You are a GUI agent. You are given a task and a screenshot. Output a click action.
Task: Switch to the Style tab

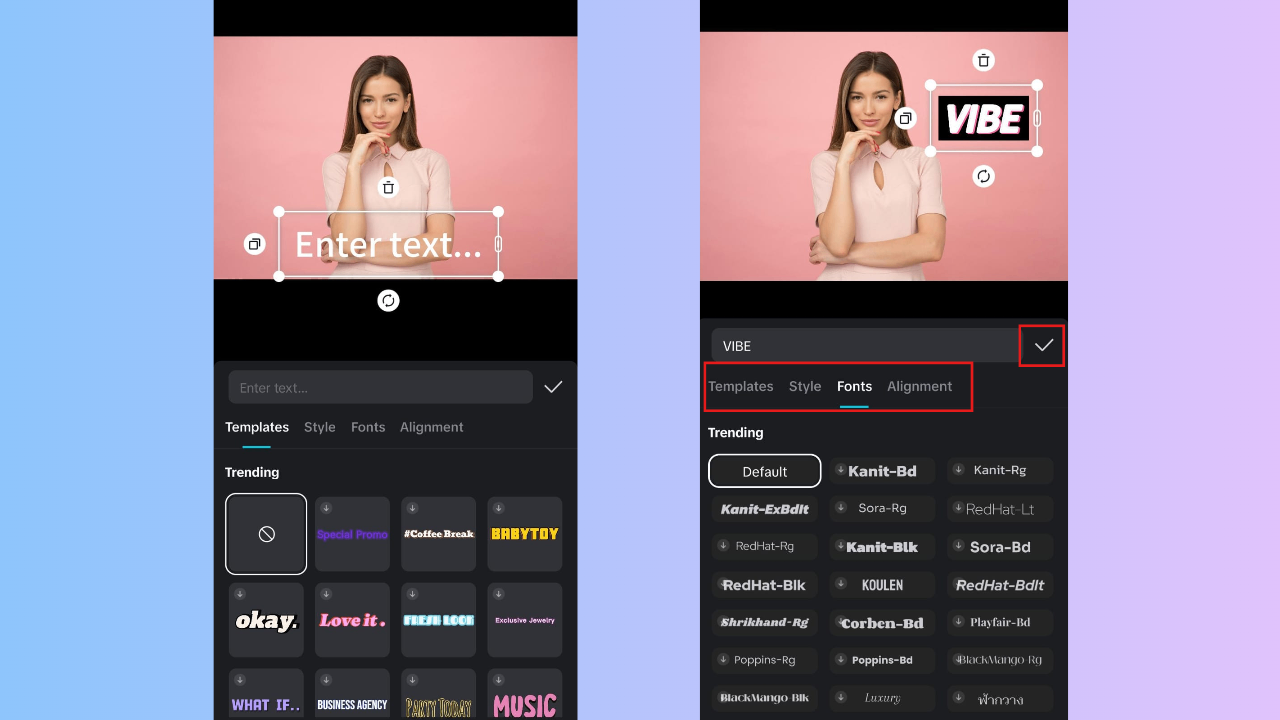805,386
